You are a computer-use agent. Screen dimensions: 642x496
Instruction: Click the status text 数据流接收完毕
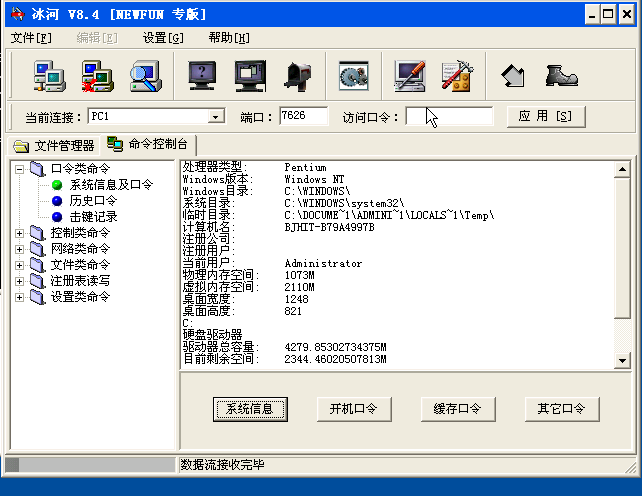[x=223, y=465]
